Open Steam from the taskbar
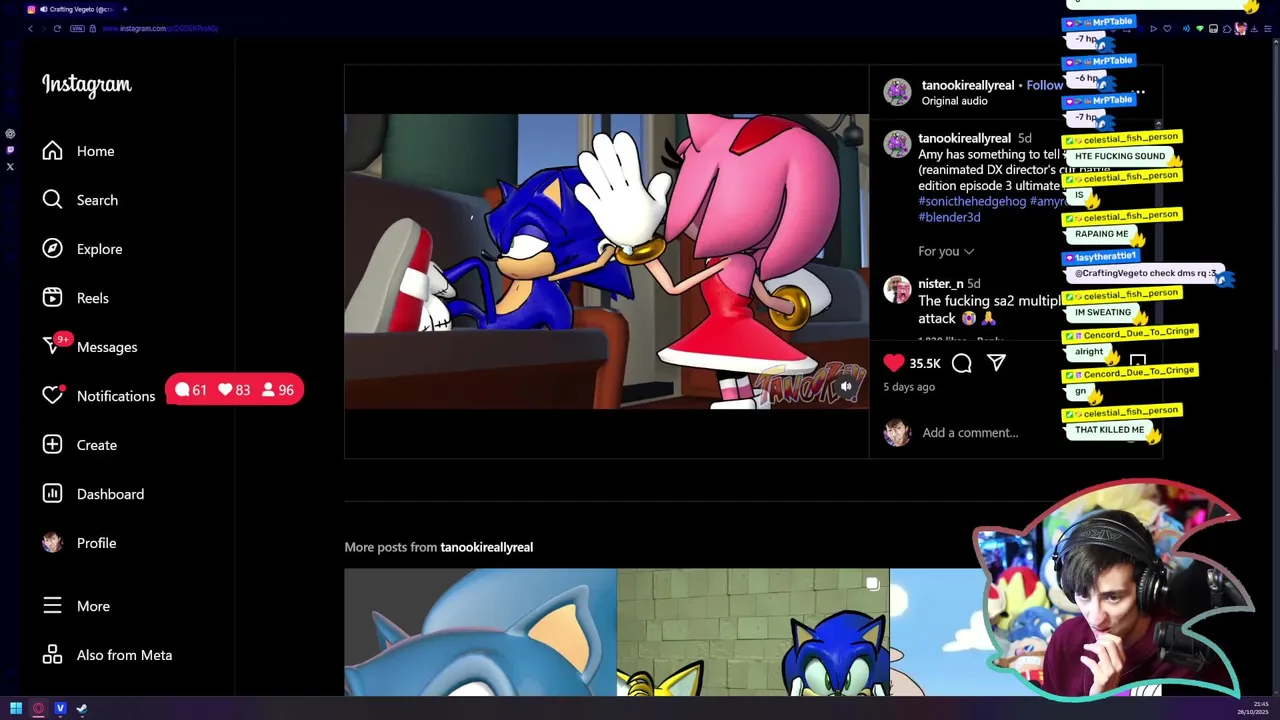The height and width of the screenshot is (720, 1280). (82, 708)
